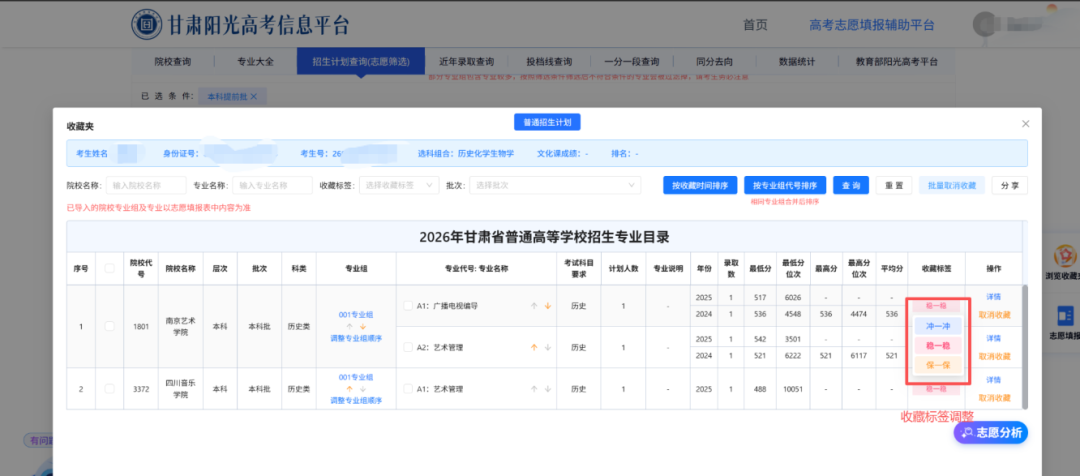
Task: Close the 收藏夹 dialog with X
Action: (1026, 124)
